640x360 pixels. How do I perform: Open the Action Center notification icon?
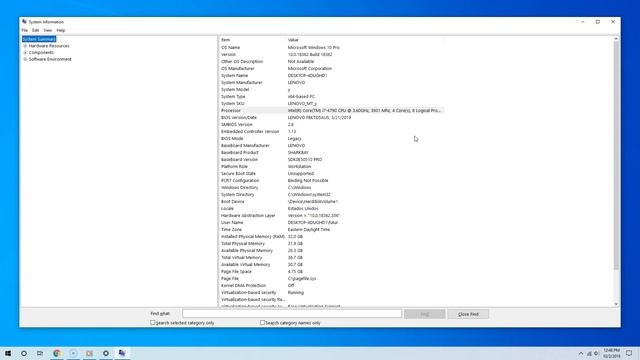pos(629,353)
